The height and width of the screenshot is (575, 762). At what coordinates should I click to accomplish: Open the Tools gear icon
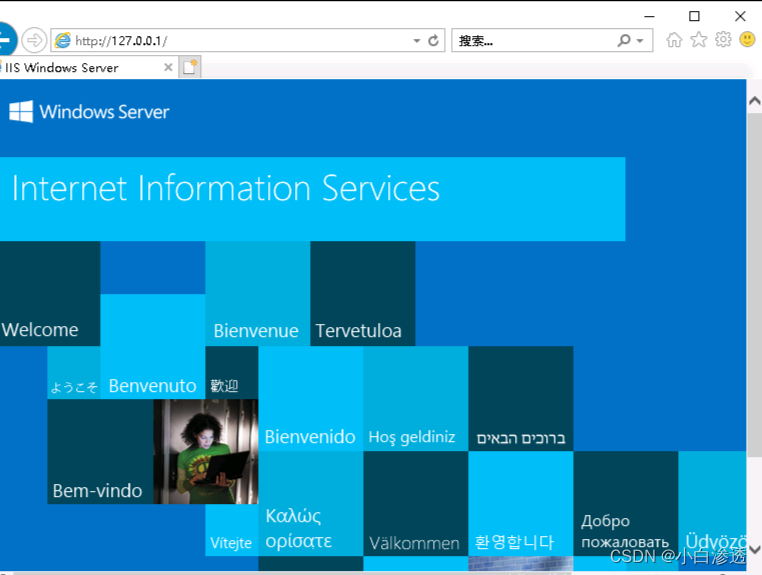point(723,39)
